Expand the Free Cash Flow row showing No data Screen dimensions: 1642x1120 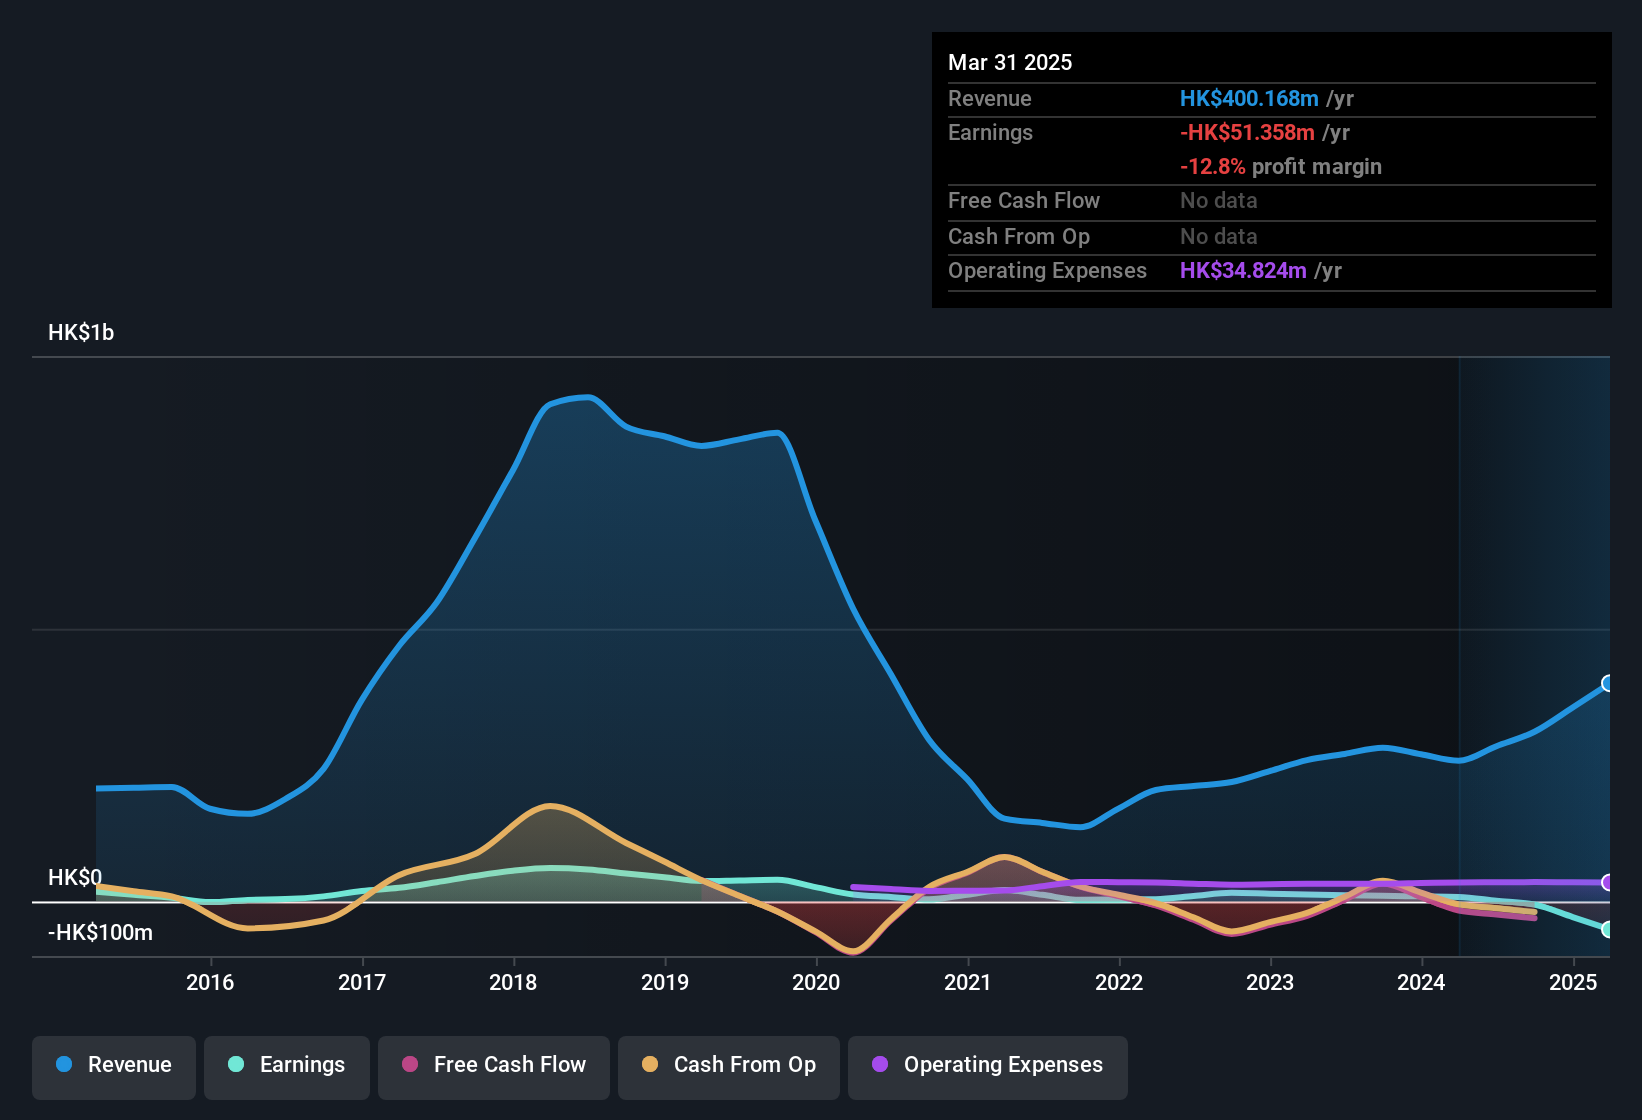(x=1024, y=201)
